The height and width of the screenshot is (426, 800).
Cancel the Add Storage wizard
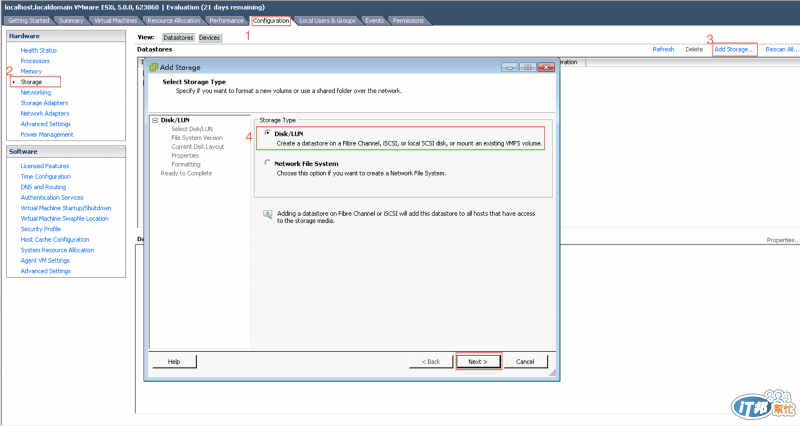coord(525,361)
